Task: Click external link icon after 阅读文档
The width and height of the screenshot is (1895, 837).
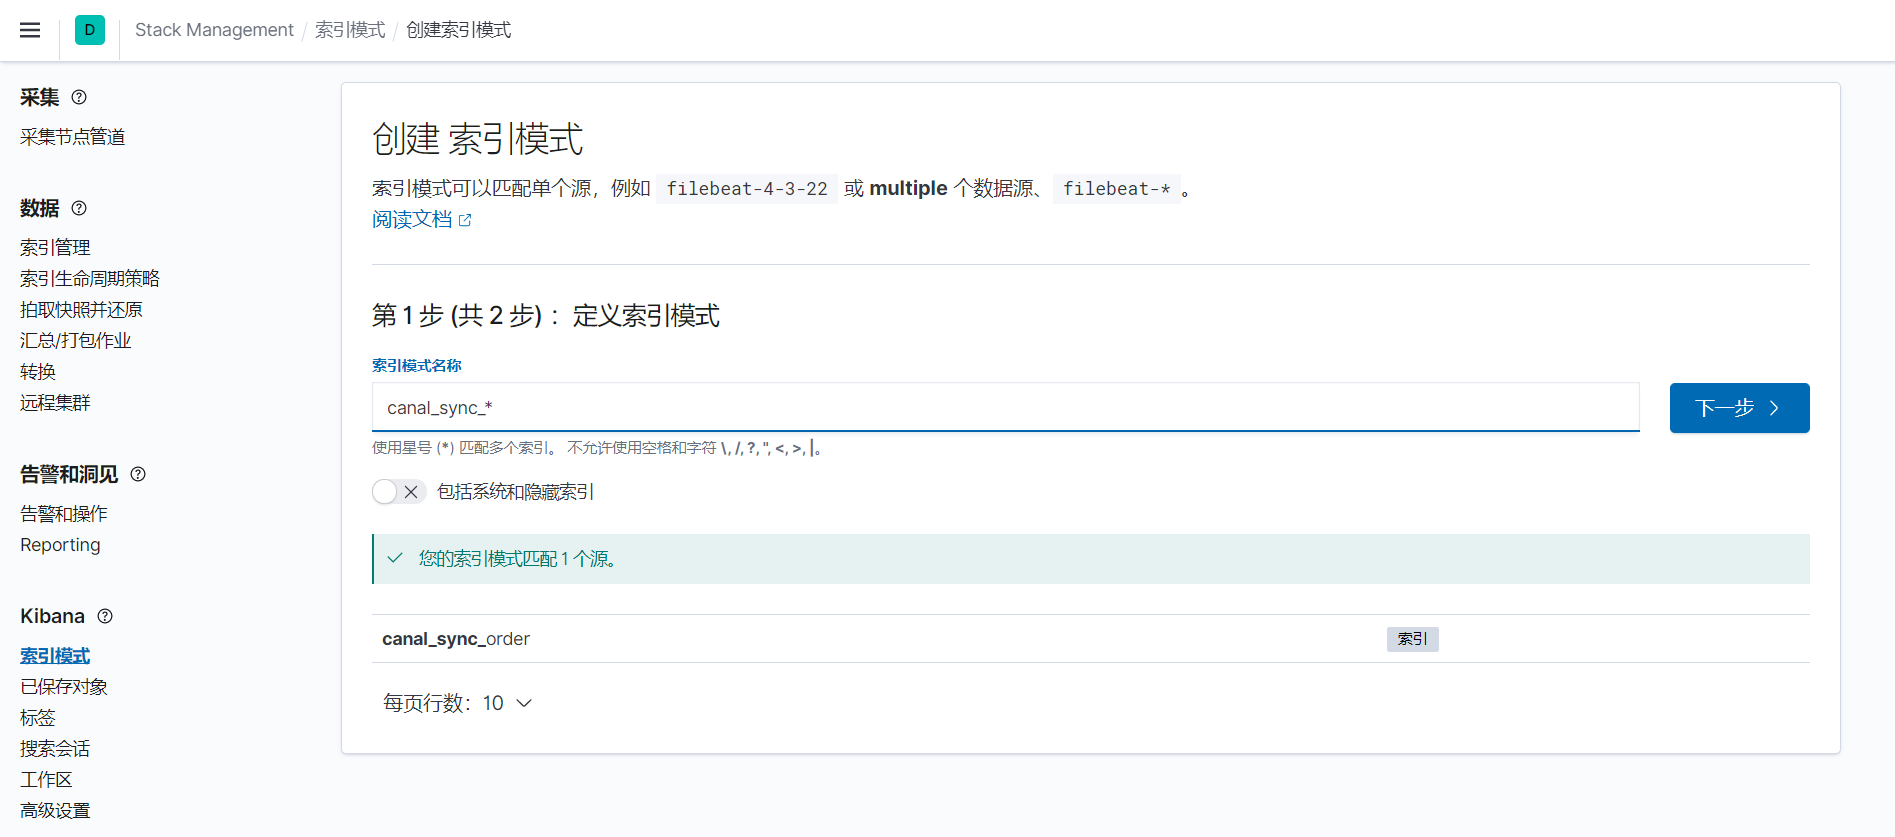Action: tap(465, 220)
